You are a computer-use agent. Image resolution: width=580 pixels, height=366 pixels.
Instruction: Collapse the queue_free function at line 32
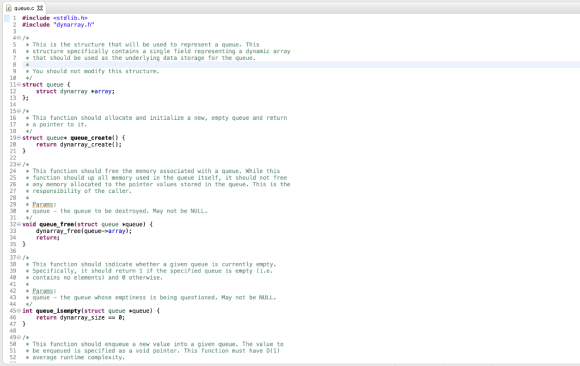[x=19, y=224]
